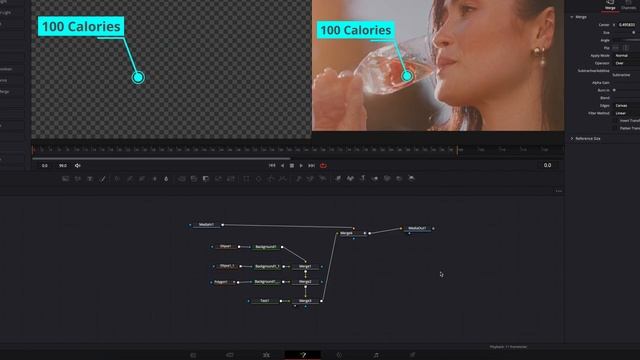
Task: Toggle Flip vertically in the Inspector
Action: (x=626, y=48)
